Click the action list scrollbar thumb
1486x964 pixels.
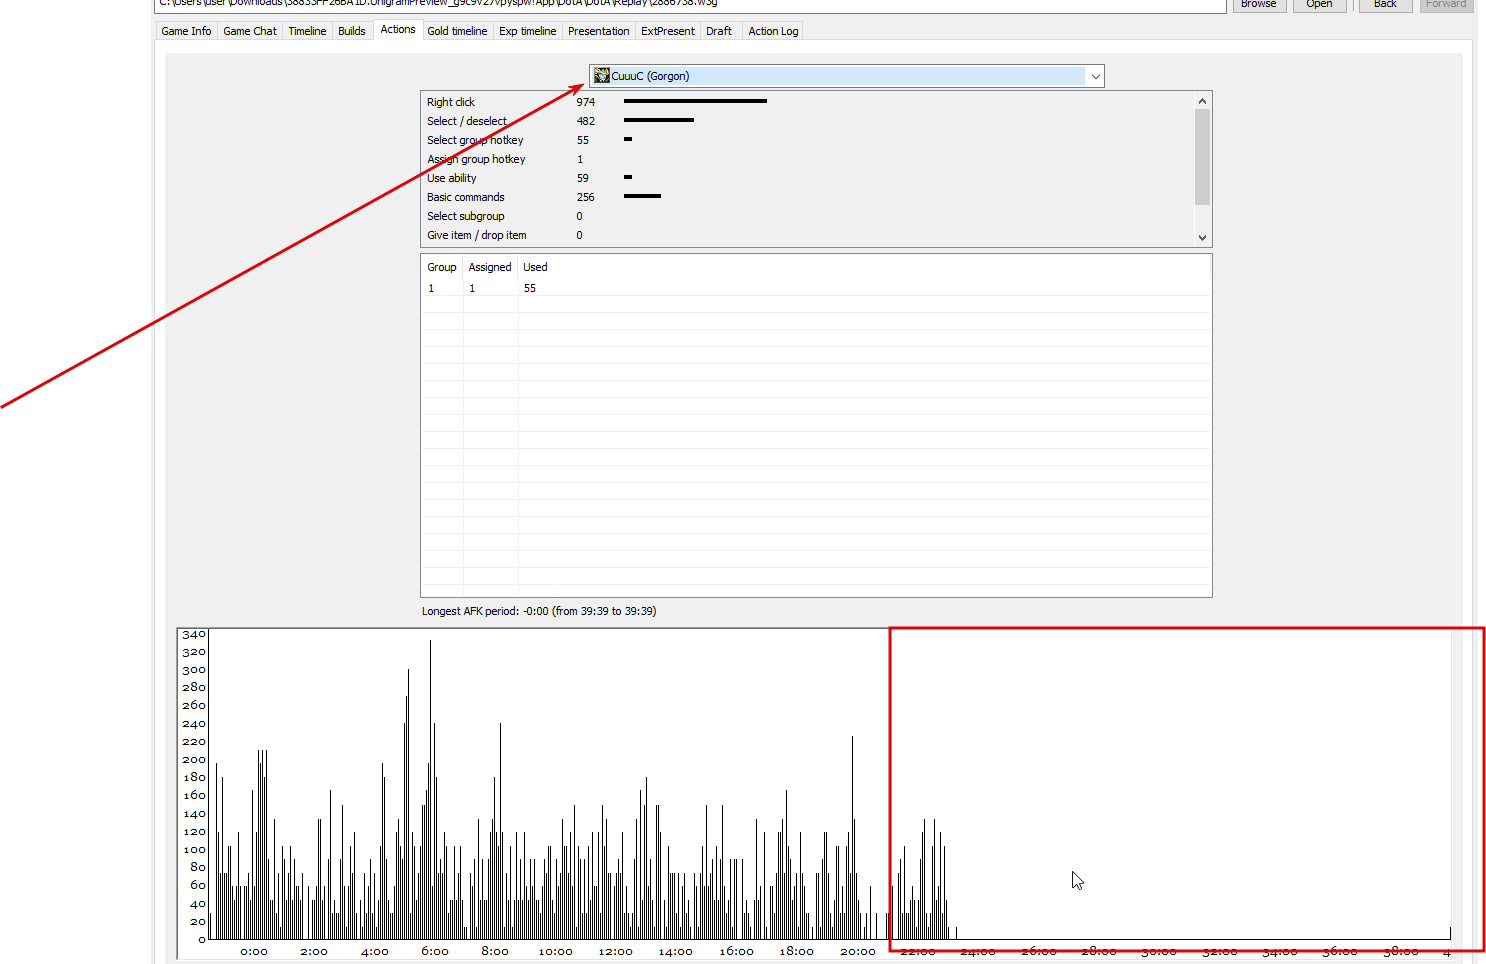[1202, 157]
